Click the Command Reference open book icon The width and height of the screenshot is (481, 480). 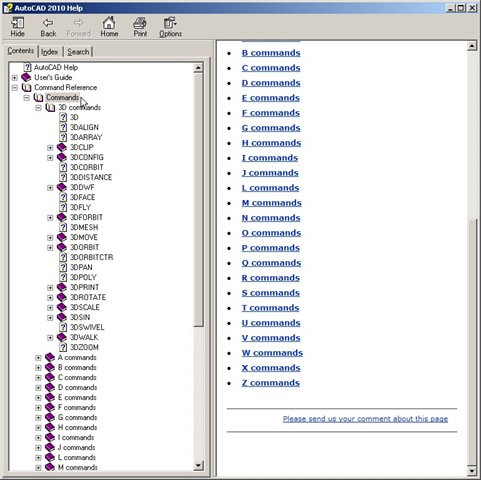(26, 87)
